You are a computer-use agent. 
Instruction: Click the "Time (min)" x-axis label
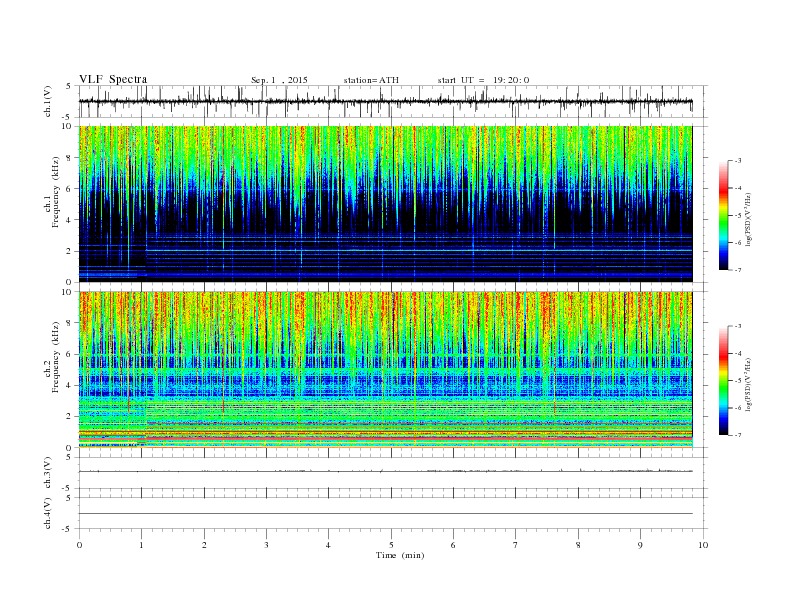[x=400, y=555]
